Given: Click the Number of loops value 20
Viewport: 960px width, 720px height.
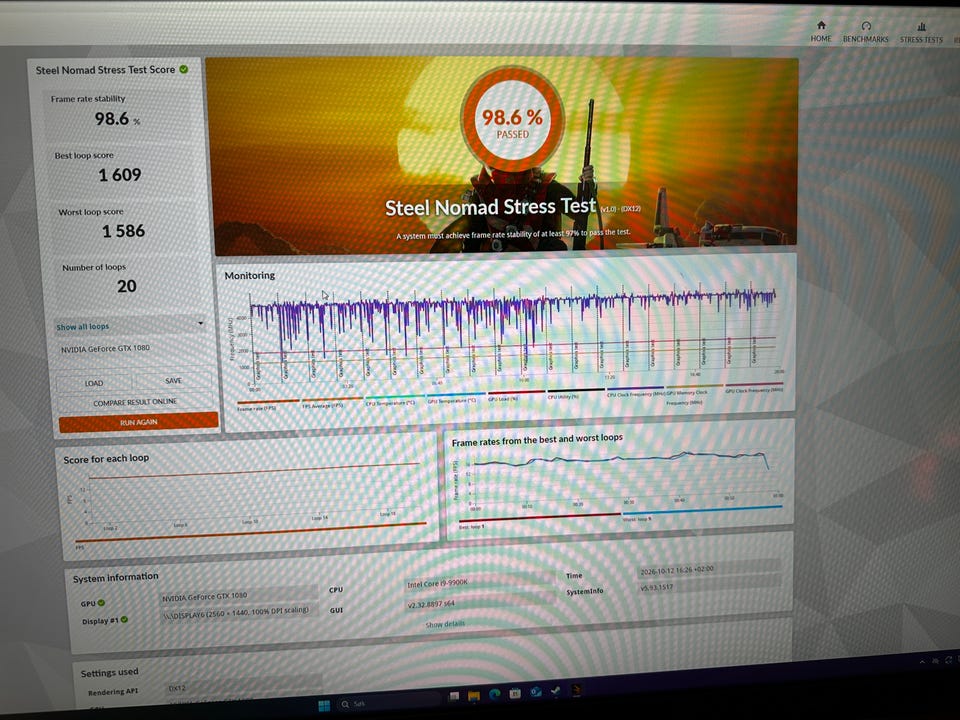Looking at the screenshot, I should 127,286.
